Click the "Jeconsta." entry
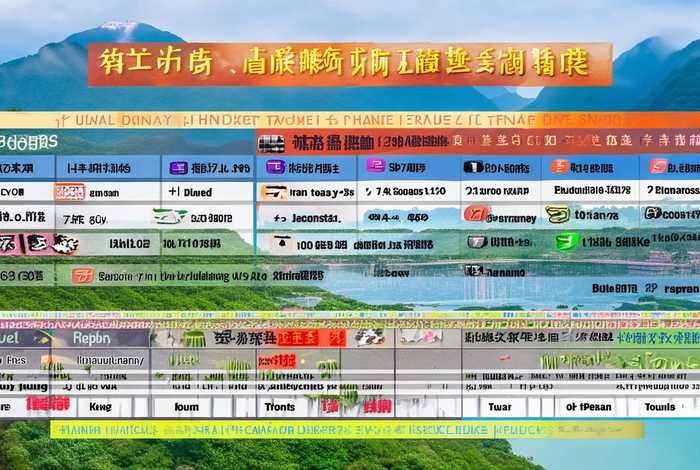The image size is (700, 470). pos(317,218)
